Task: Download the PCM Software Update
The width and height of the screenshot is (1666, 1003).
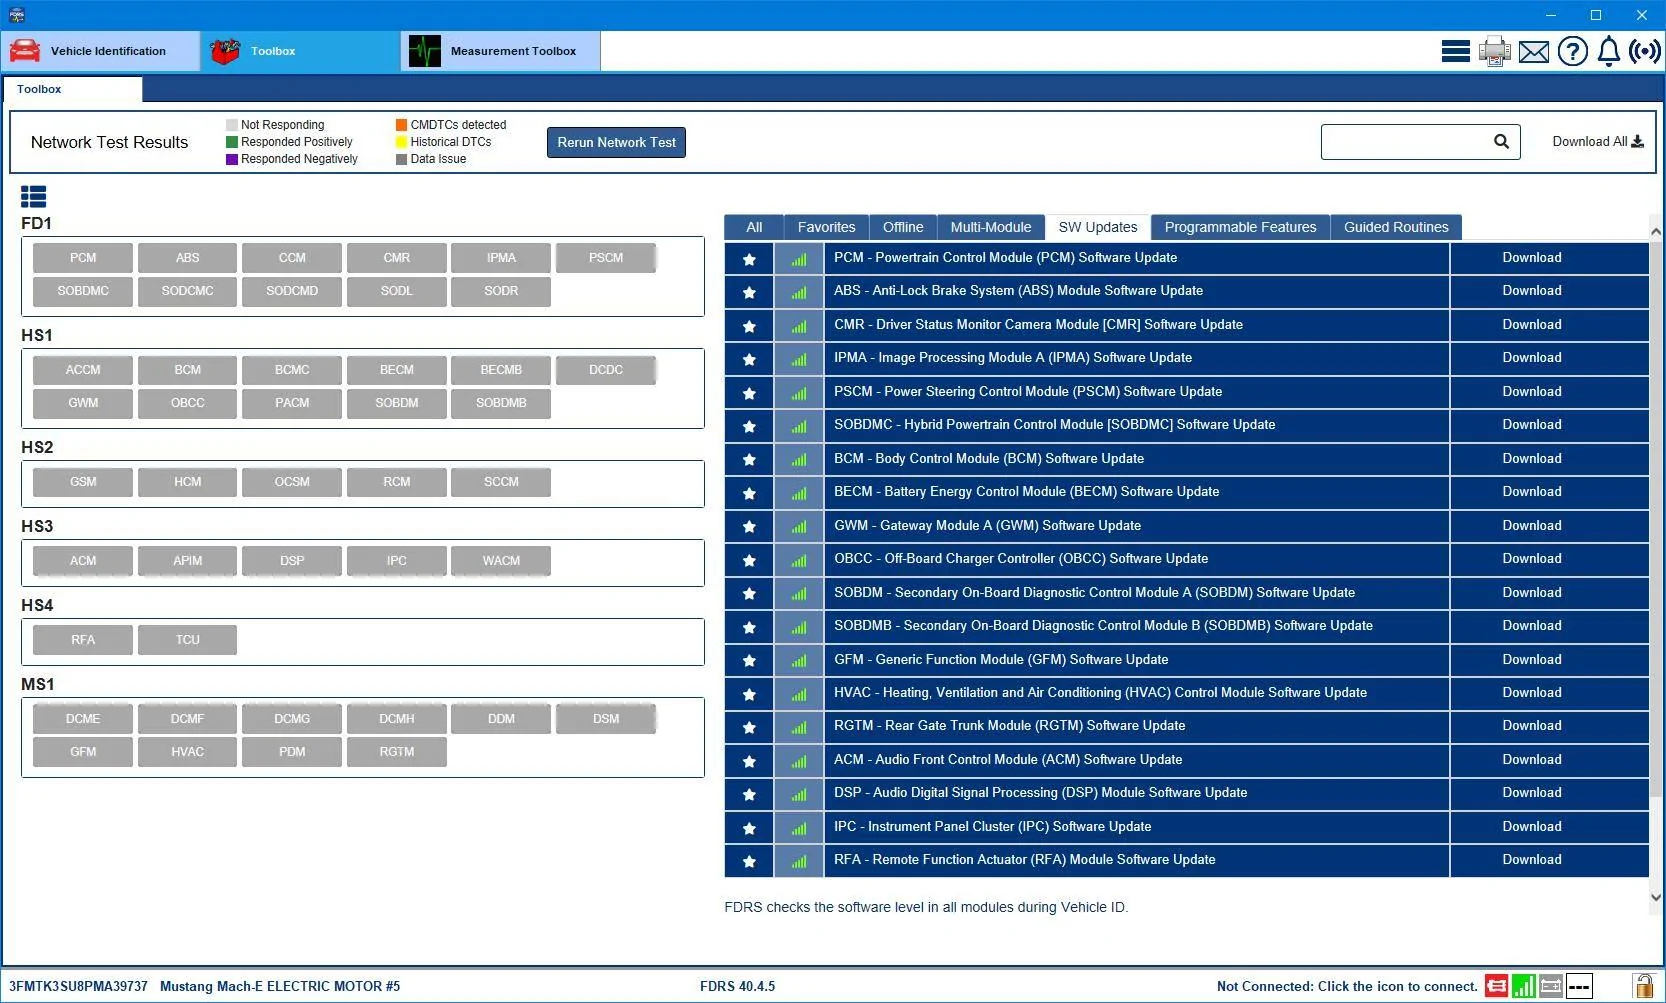Action: [x=1532, y=258]
